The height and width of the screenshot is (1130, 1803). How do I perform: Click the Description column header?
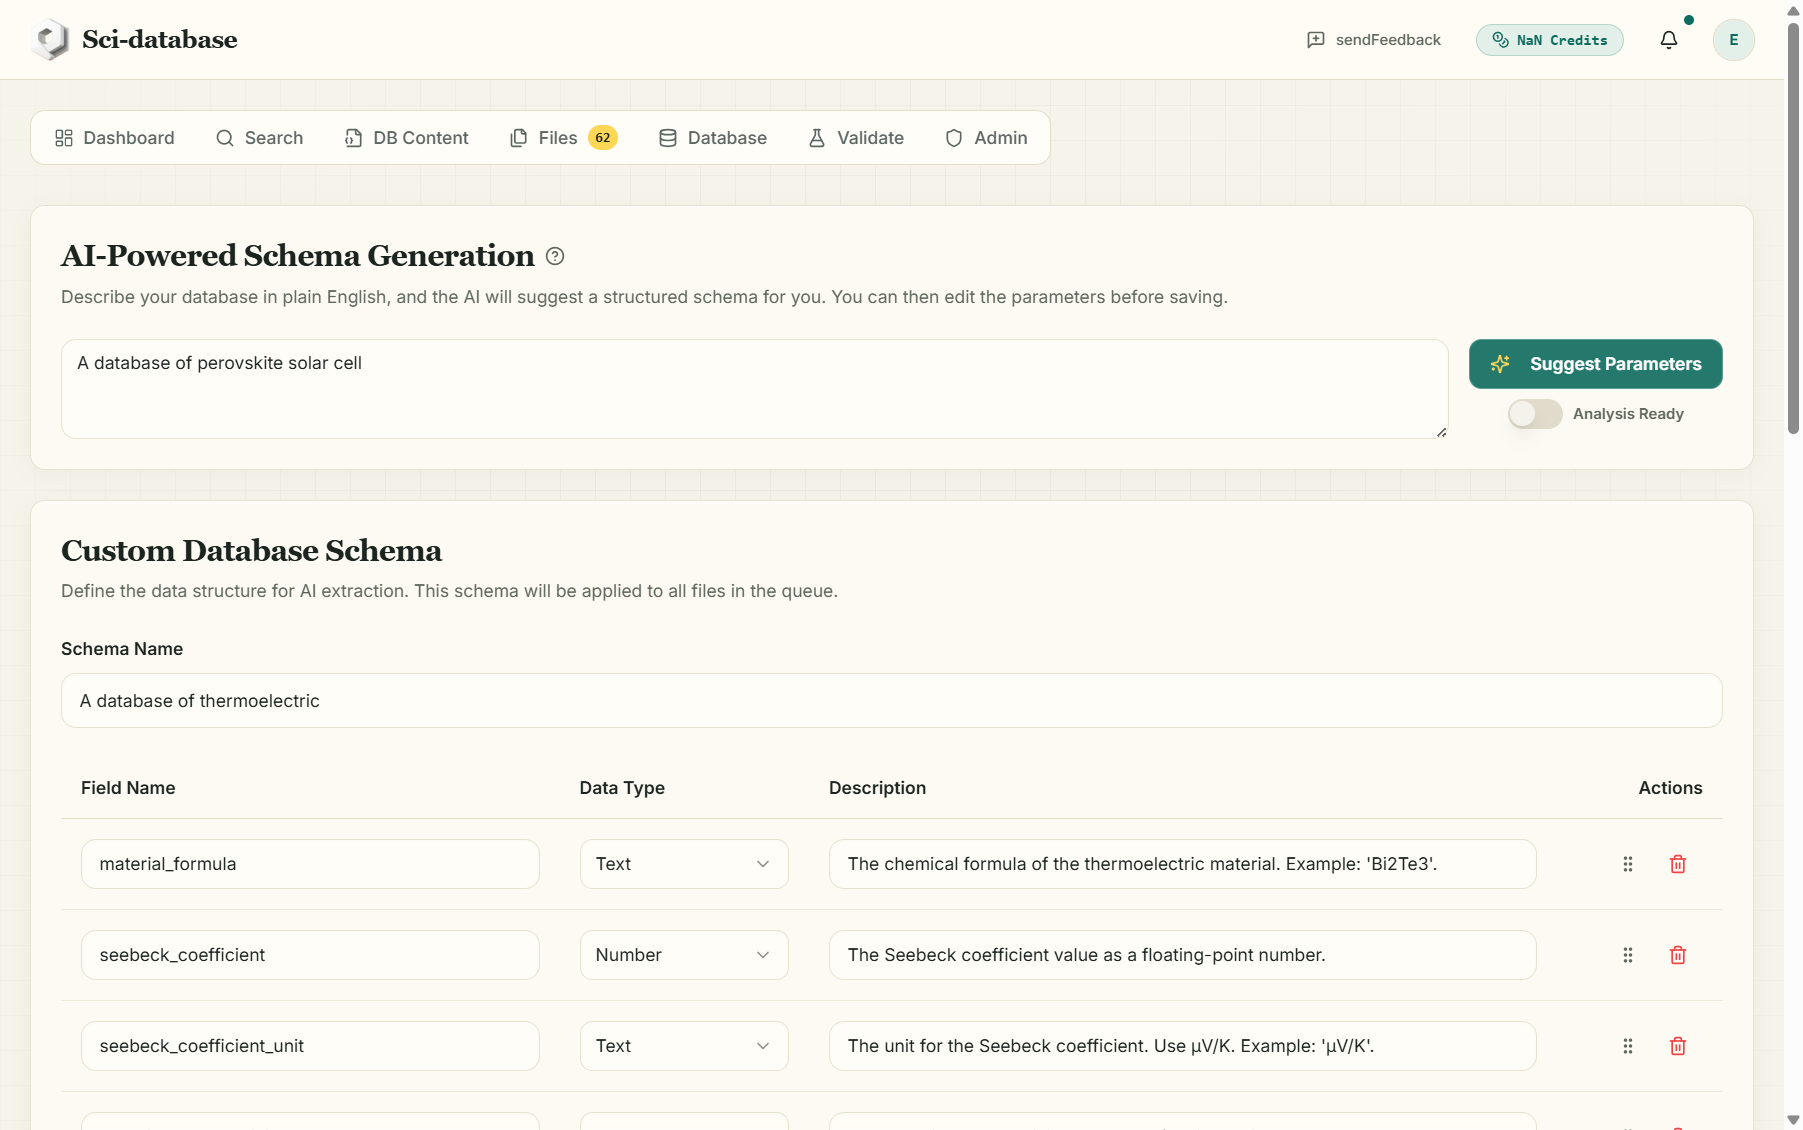[x=877, y=788]
